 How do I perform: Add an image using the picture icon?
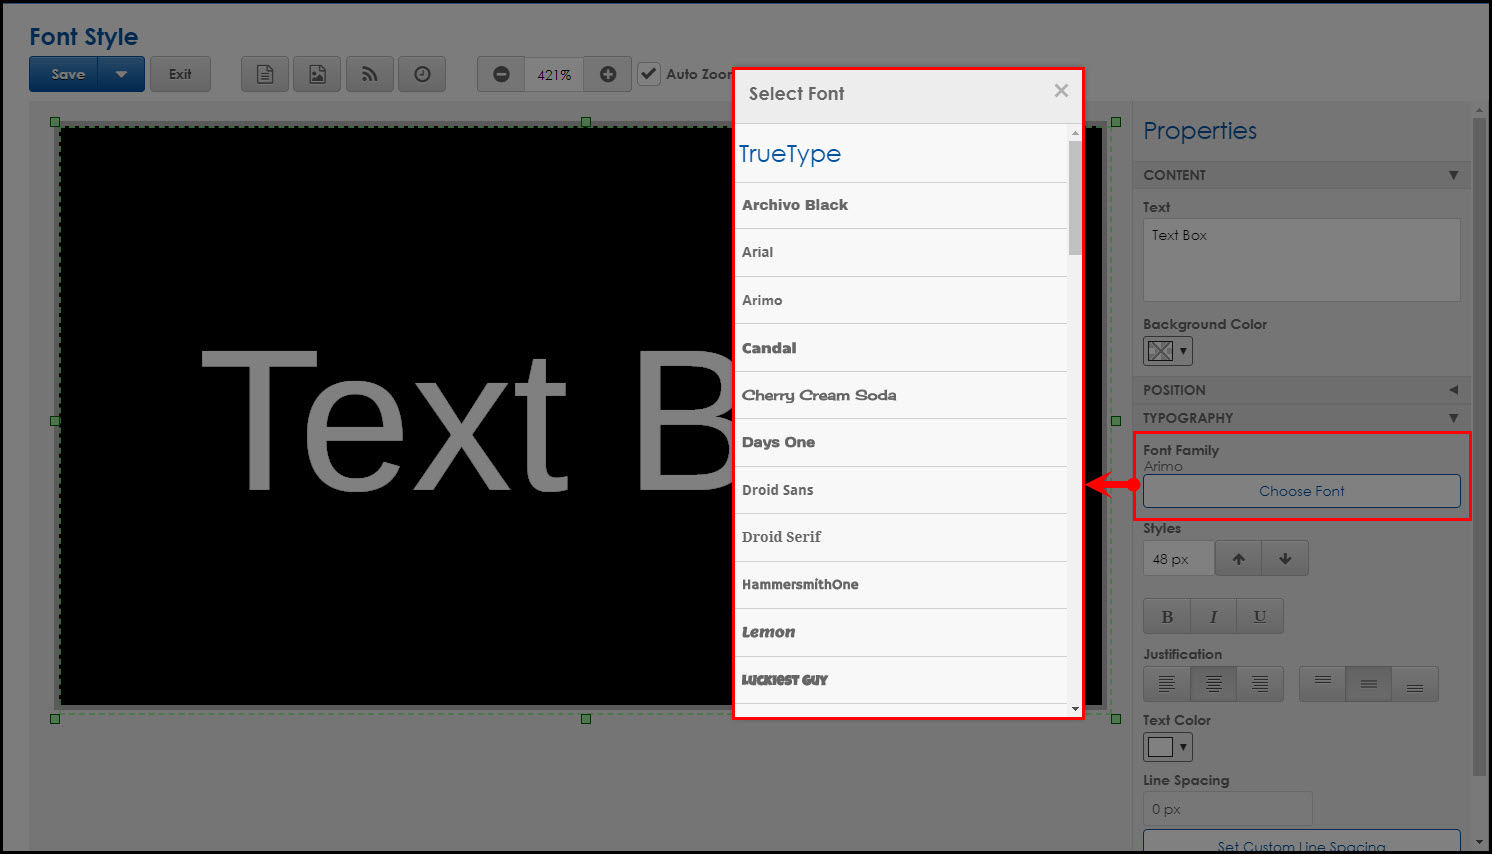(317, 73)
